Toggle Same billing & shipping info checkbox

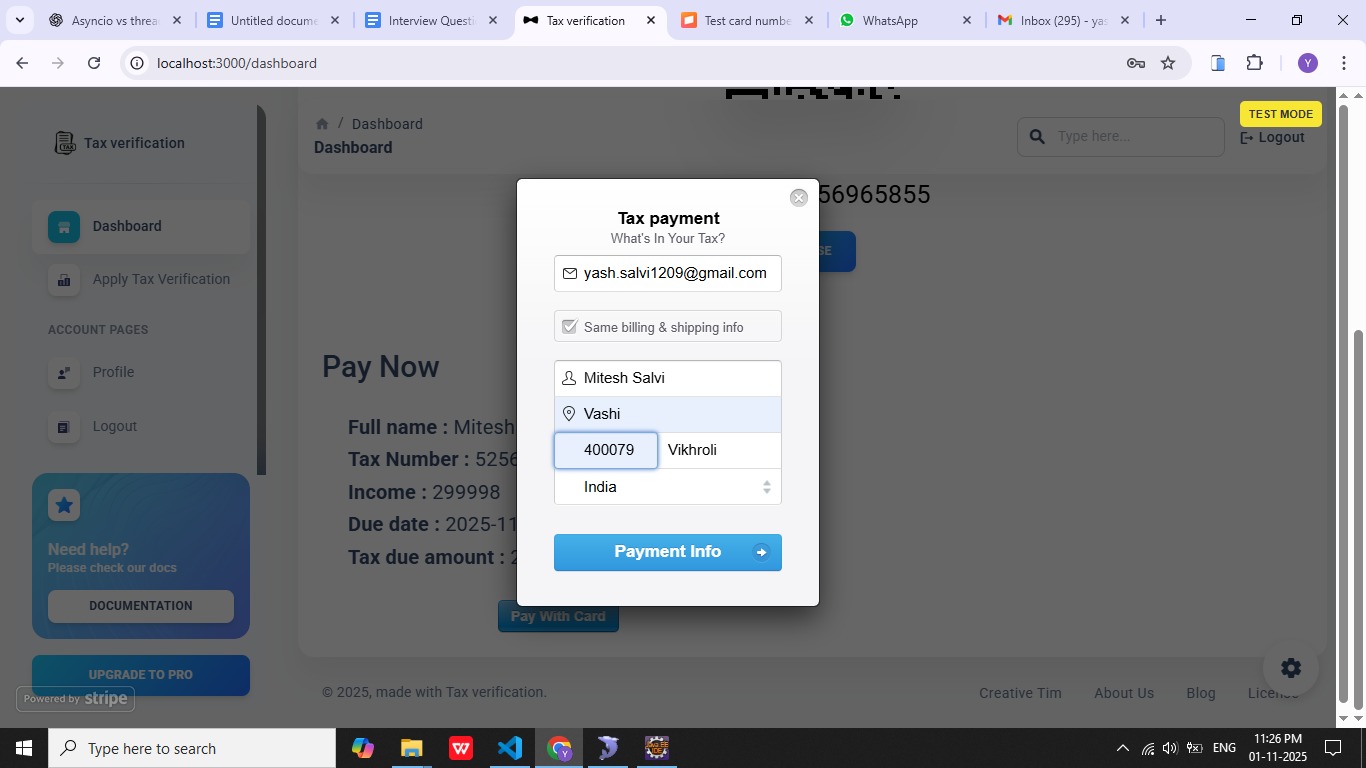(x=570, y=327)
